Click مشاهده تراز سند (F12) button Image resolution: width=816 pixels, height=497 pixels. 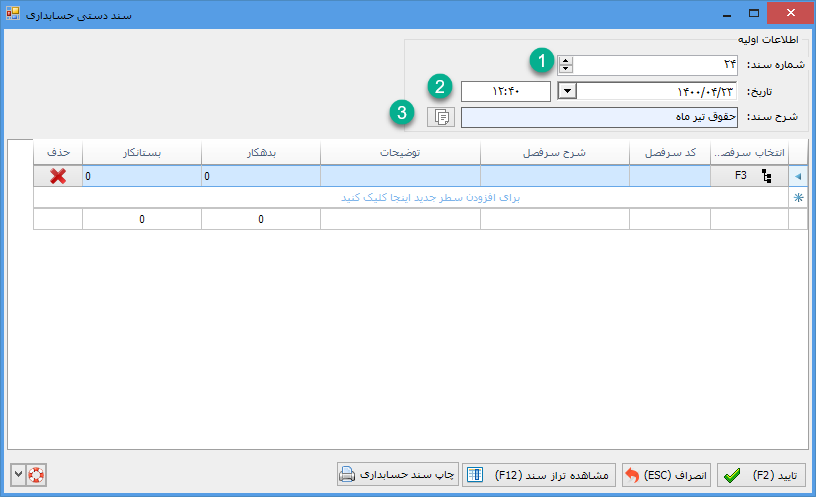[539, 475]
